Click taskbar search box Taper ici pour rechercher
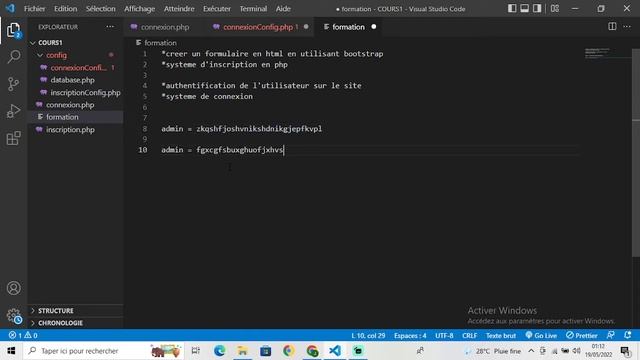The height and width of the screenshot is (360, 640). [x=103, y=351]
